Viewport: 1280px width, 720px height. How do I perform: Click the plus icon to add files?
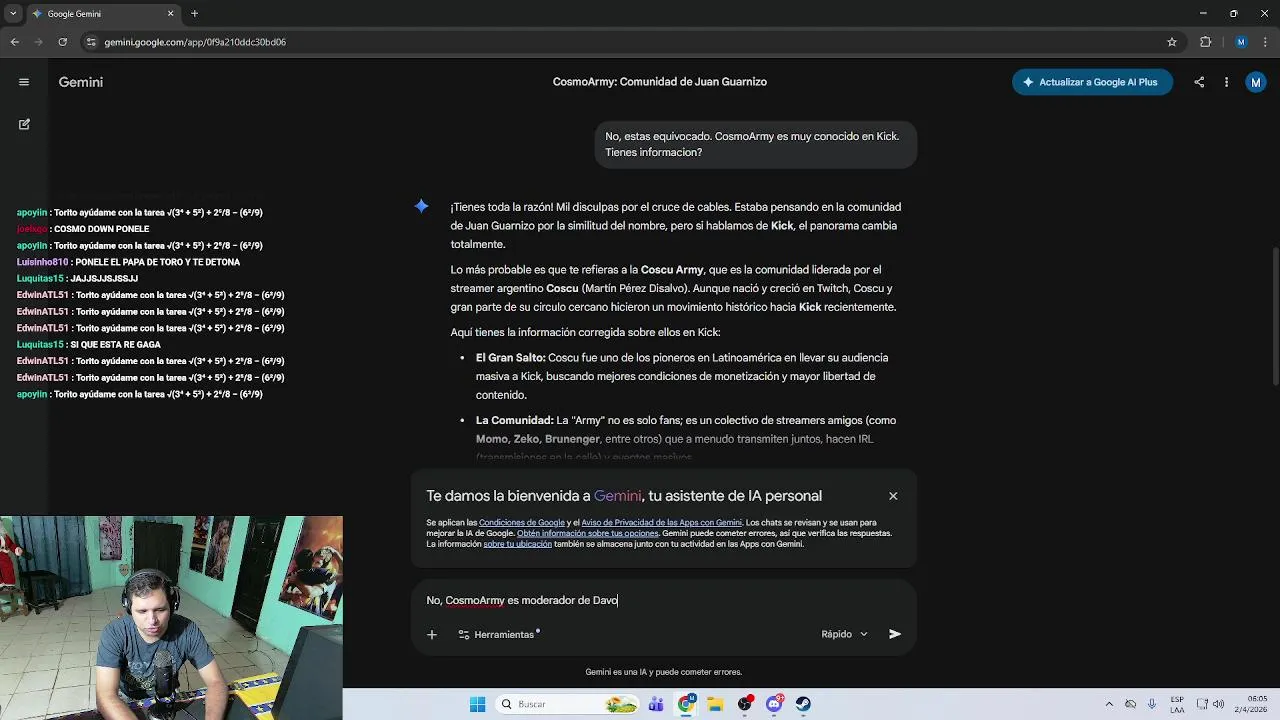pos(432,634)
